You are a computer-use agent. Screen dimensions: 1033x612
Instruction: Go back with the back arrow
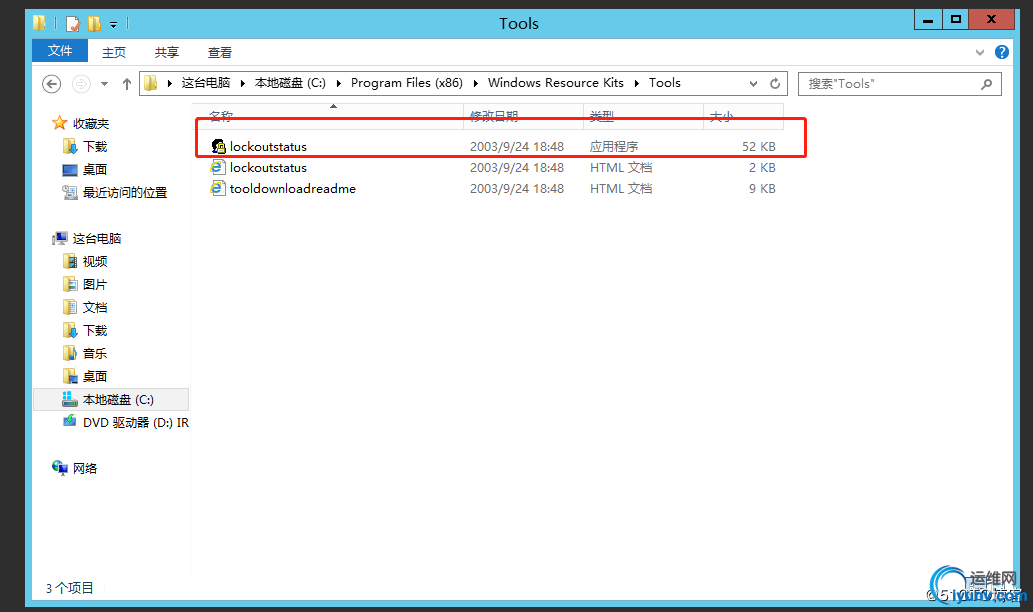click(51, 84)
